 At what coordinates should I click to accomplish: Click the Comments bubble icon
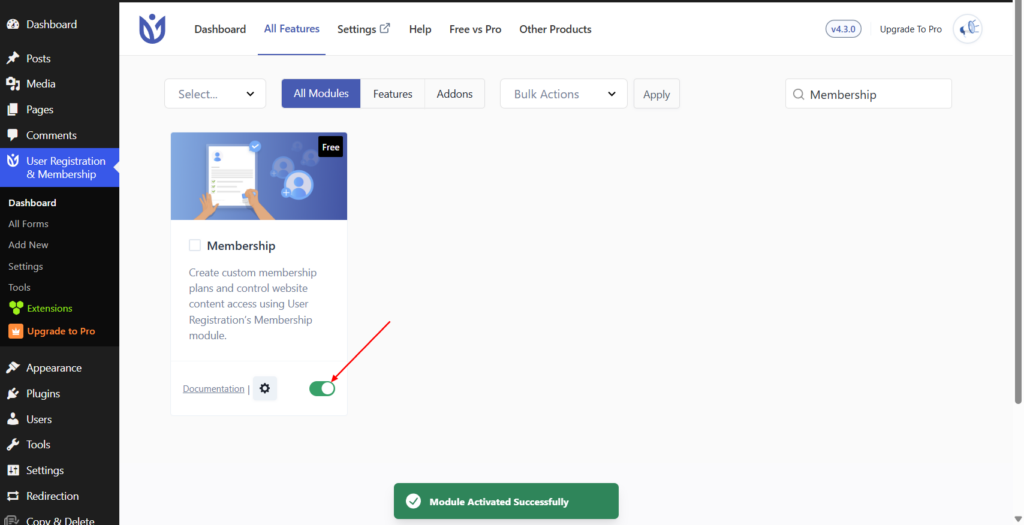tap(12, 135)
